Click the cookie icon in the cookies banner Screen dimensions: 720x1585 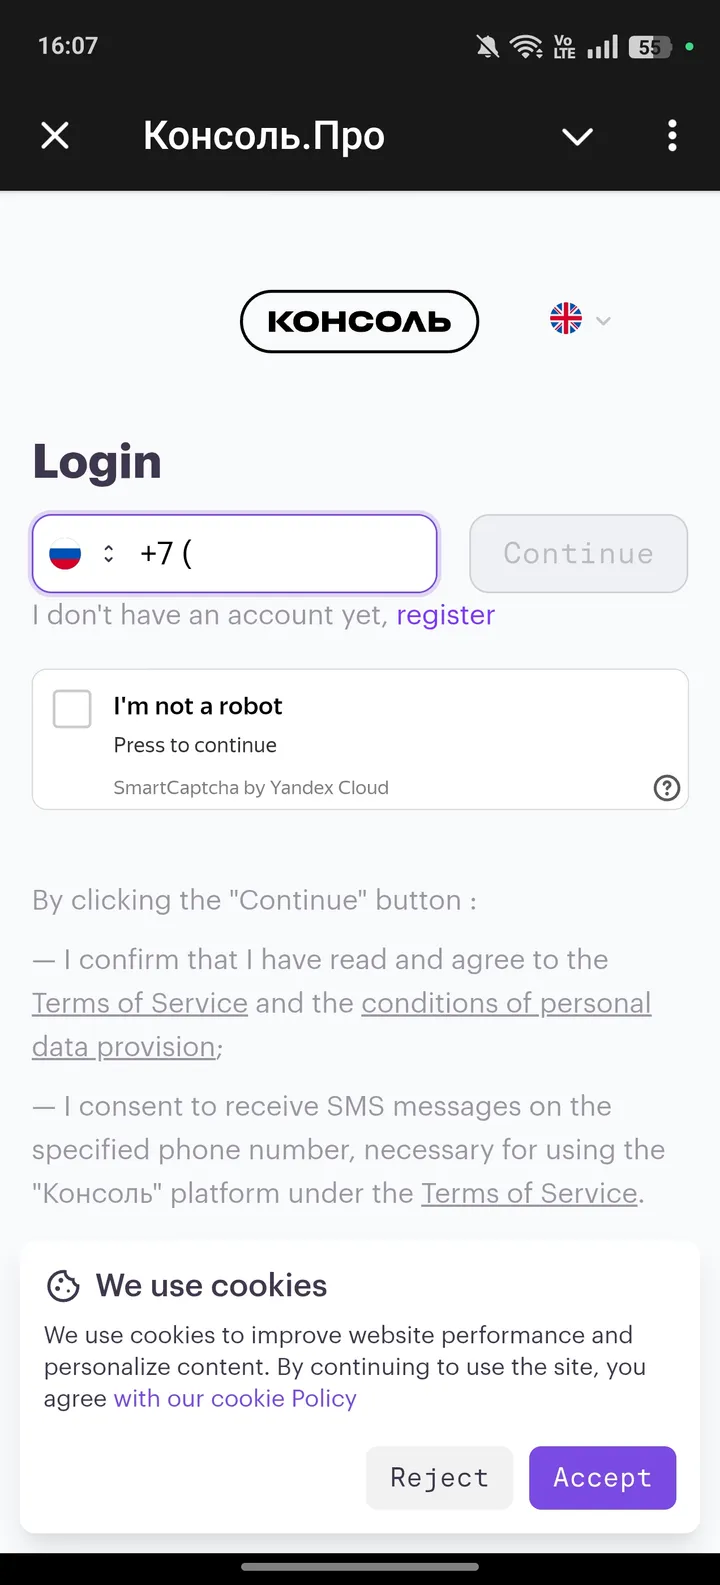[62, 1285]
